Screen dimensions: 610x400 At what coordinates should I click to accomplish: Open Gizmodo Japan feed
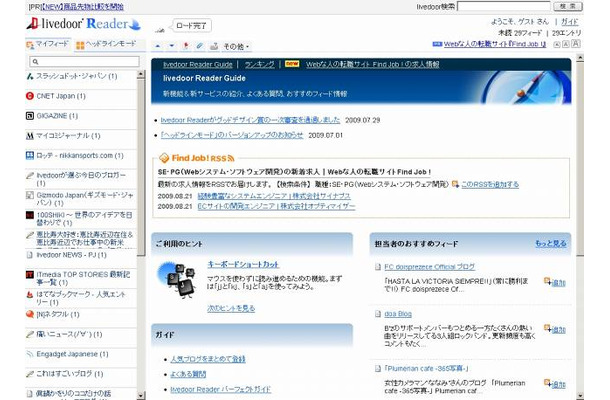(x=85, y=199)
